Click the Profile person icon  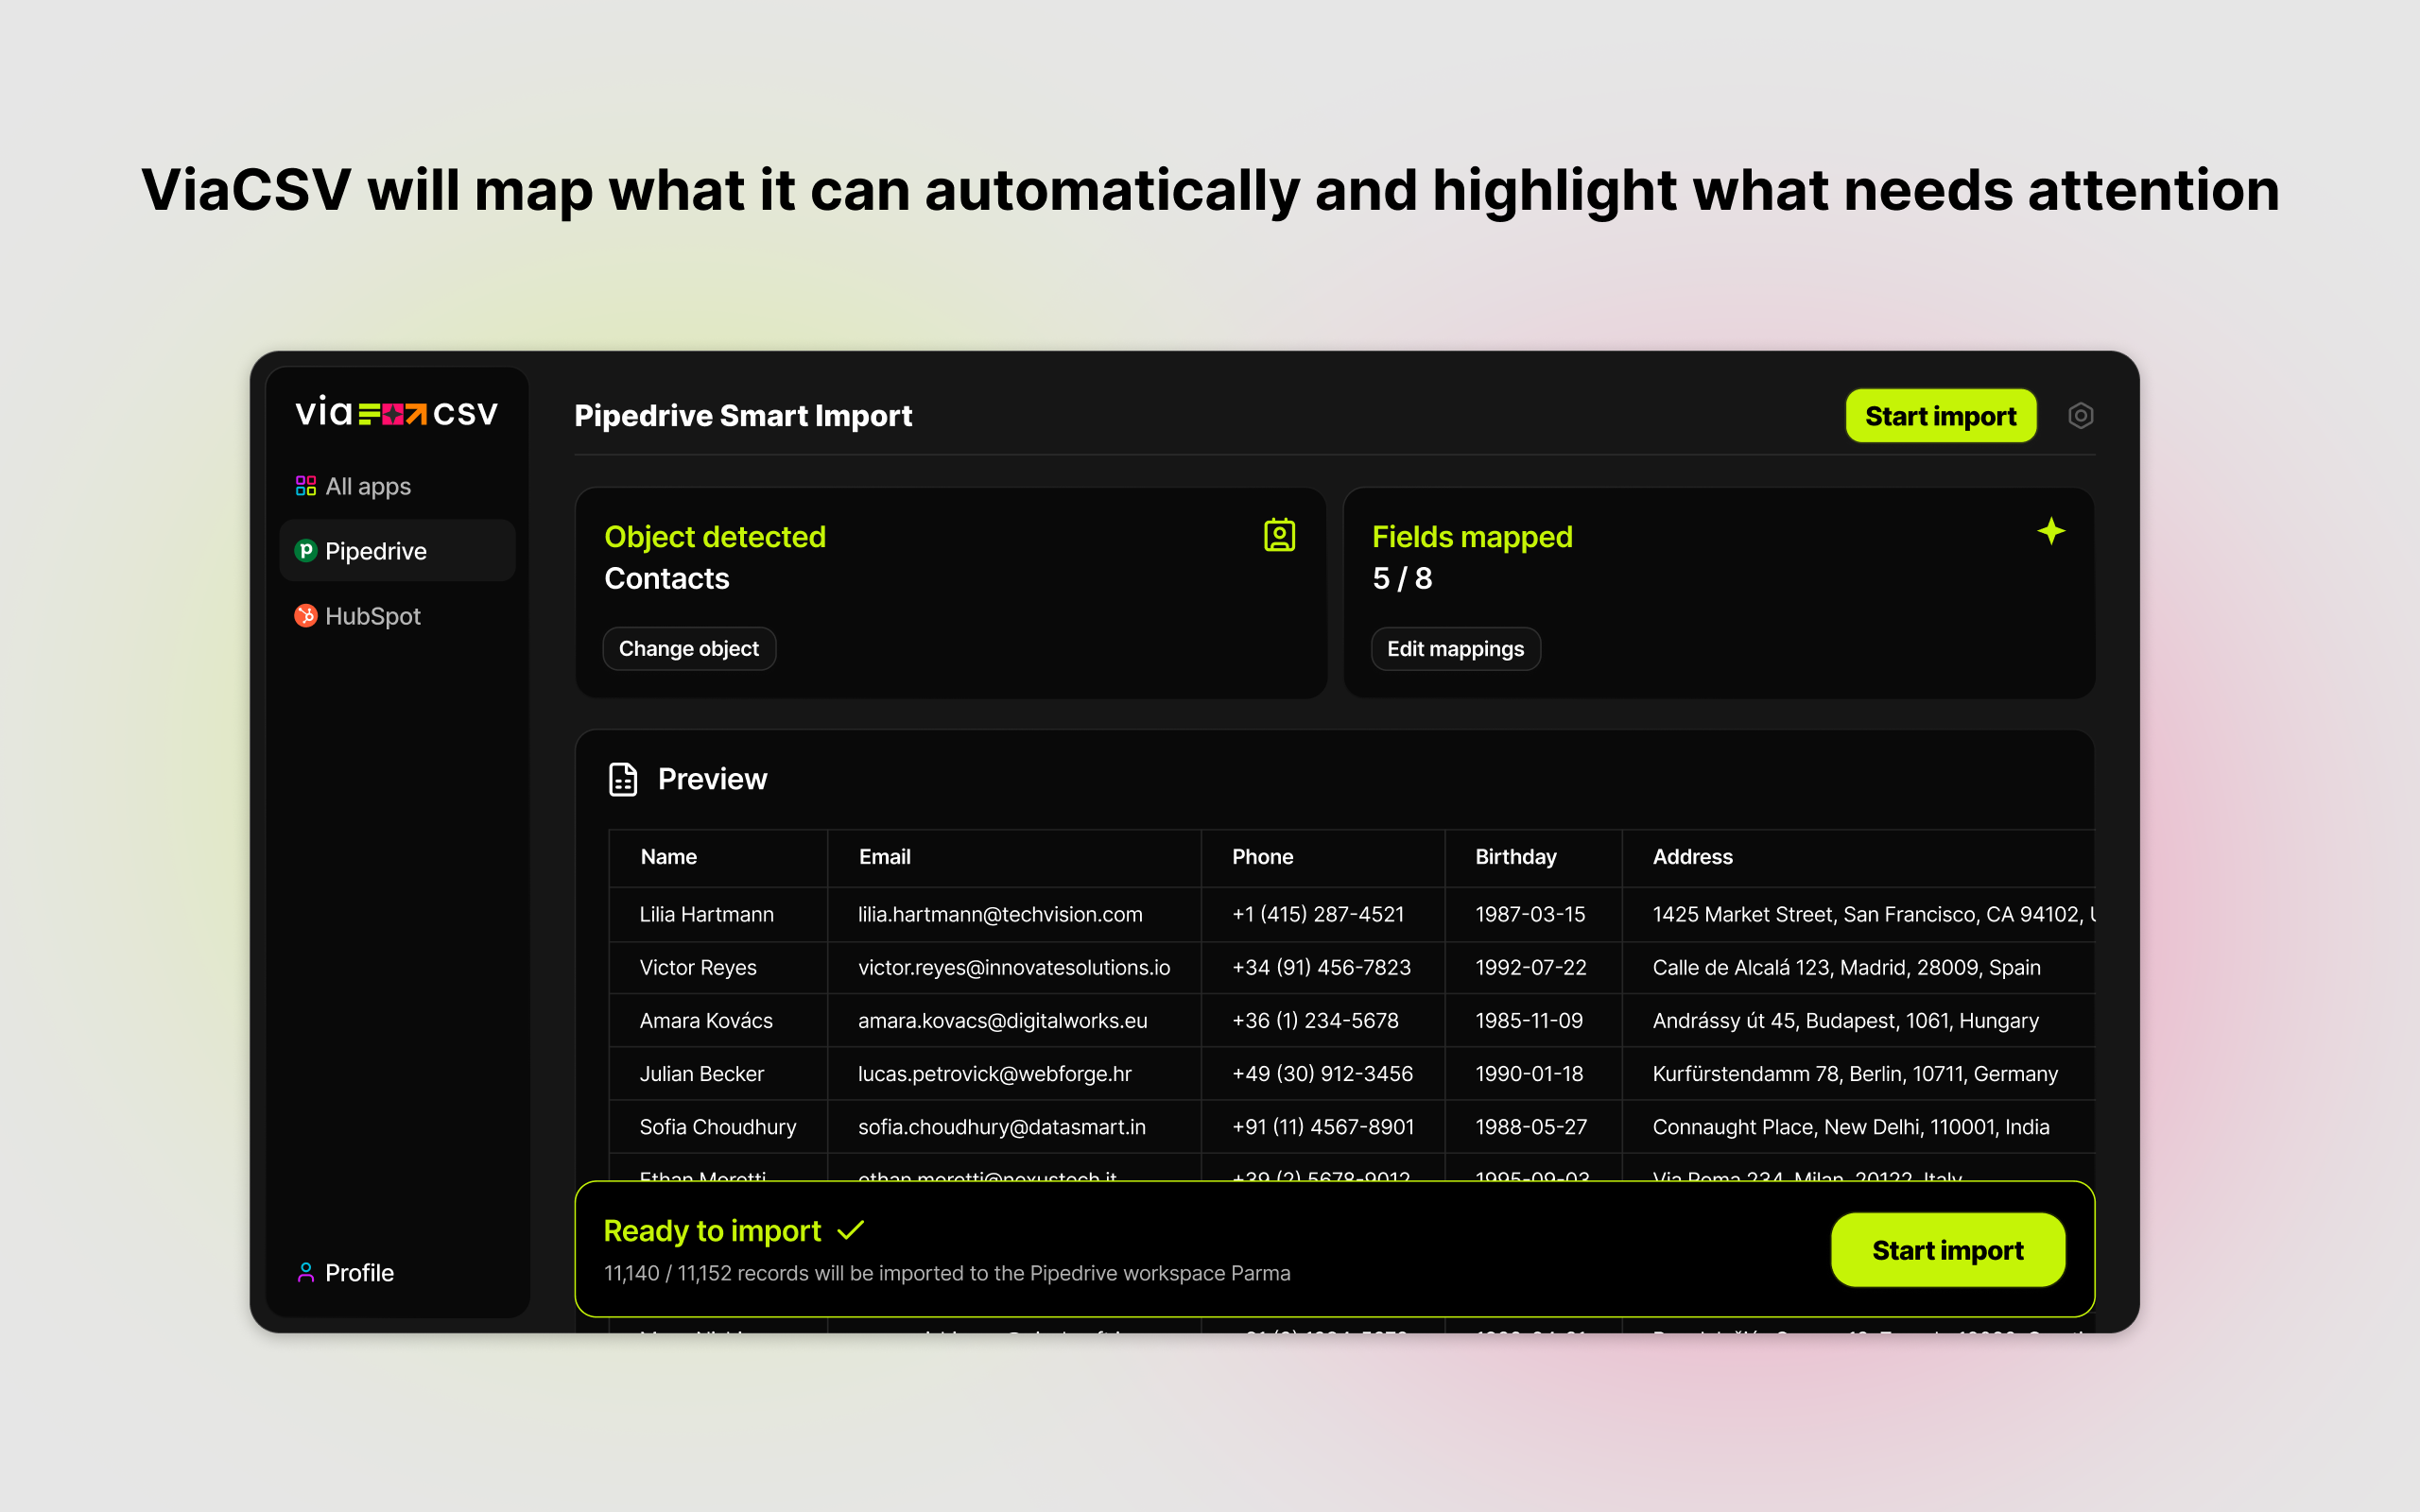pos(304,1272)
